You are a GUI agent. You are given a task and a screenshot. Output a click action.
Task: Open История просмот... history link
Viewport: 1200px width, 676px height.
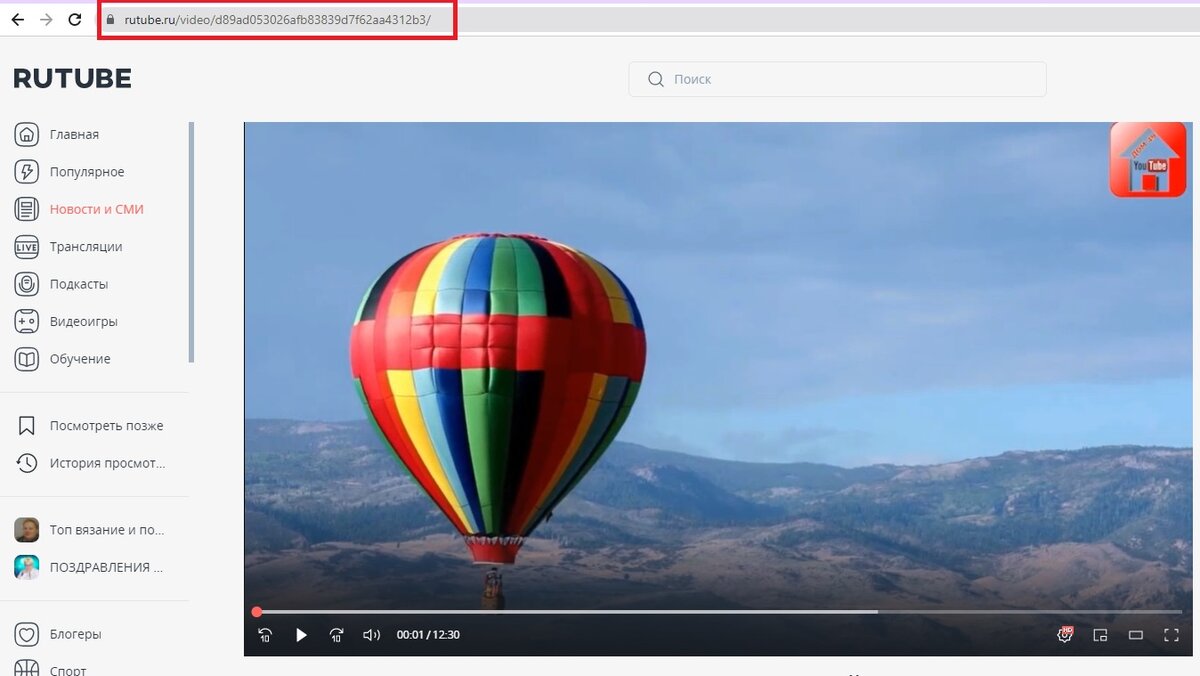tap(108, 463)
